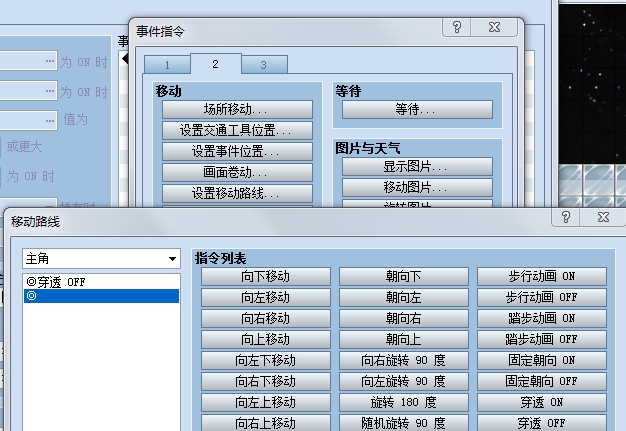626x431 pixels.
Task: Close the 事件指令 dialog
Action: click(x=494, y=27)
